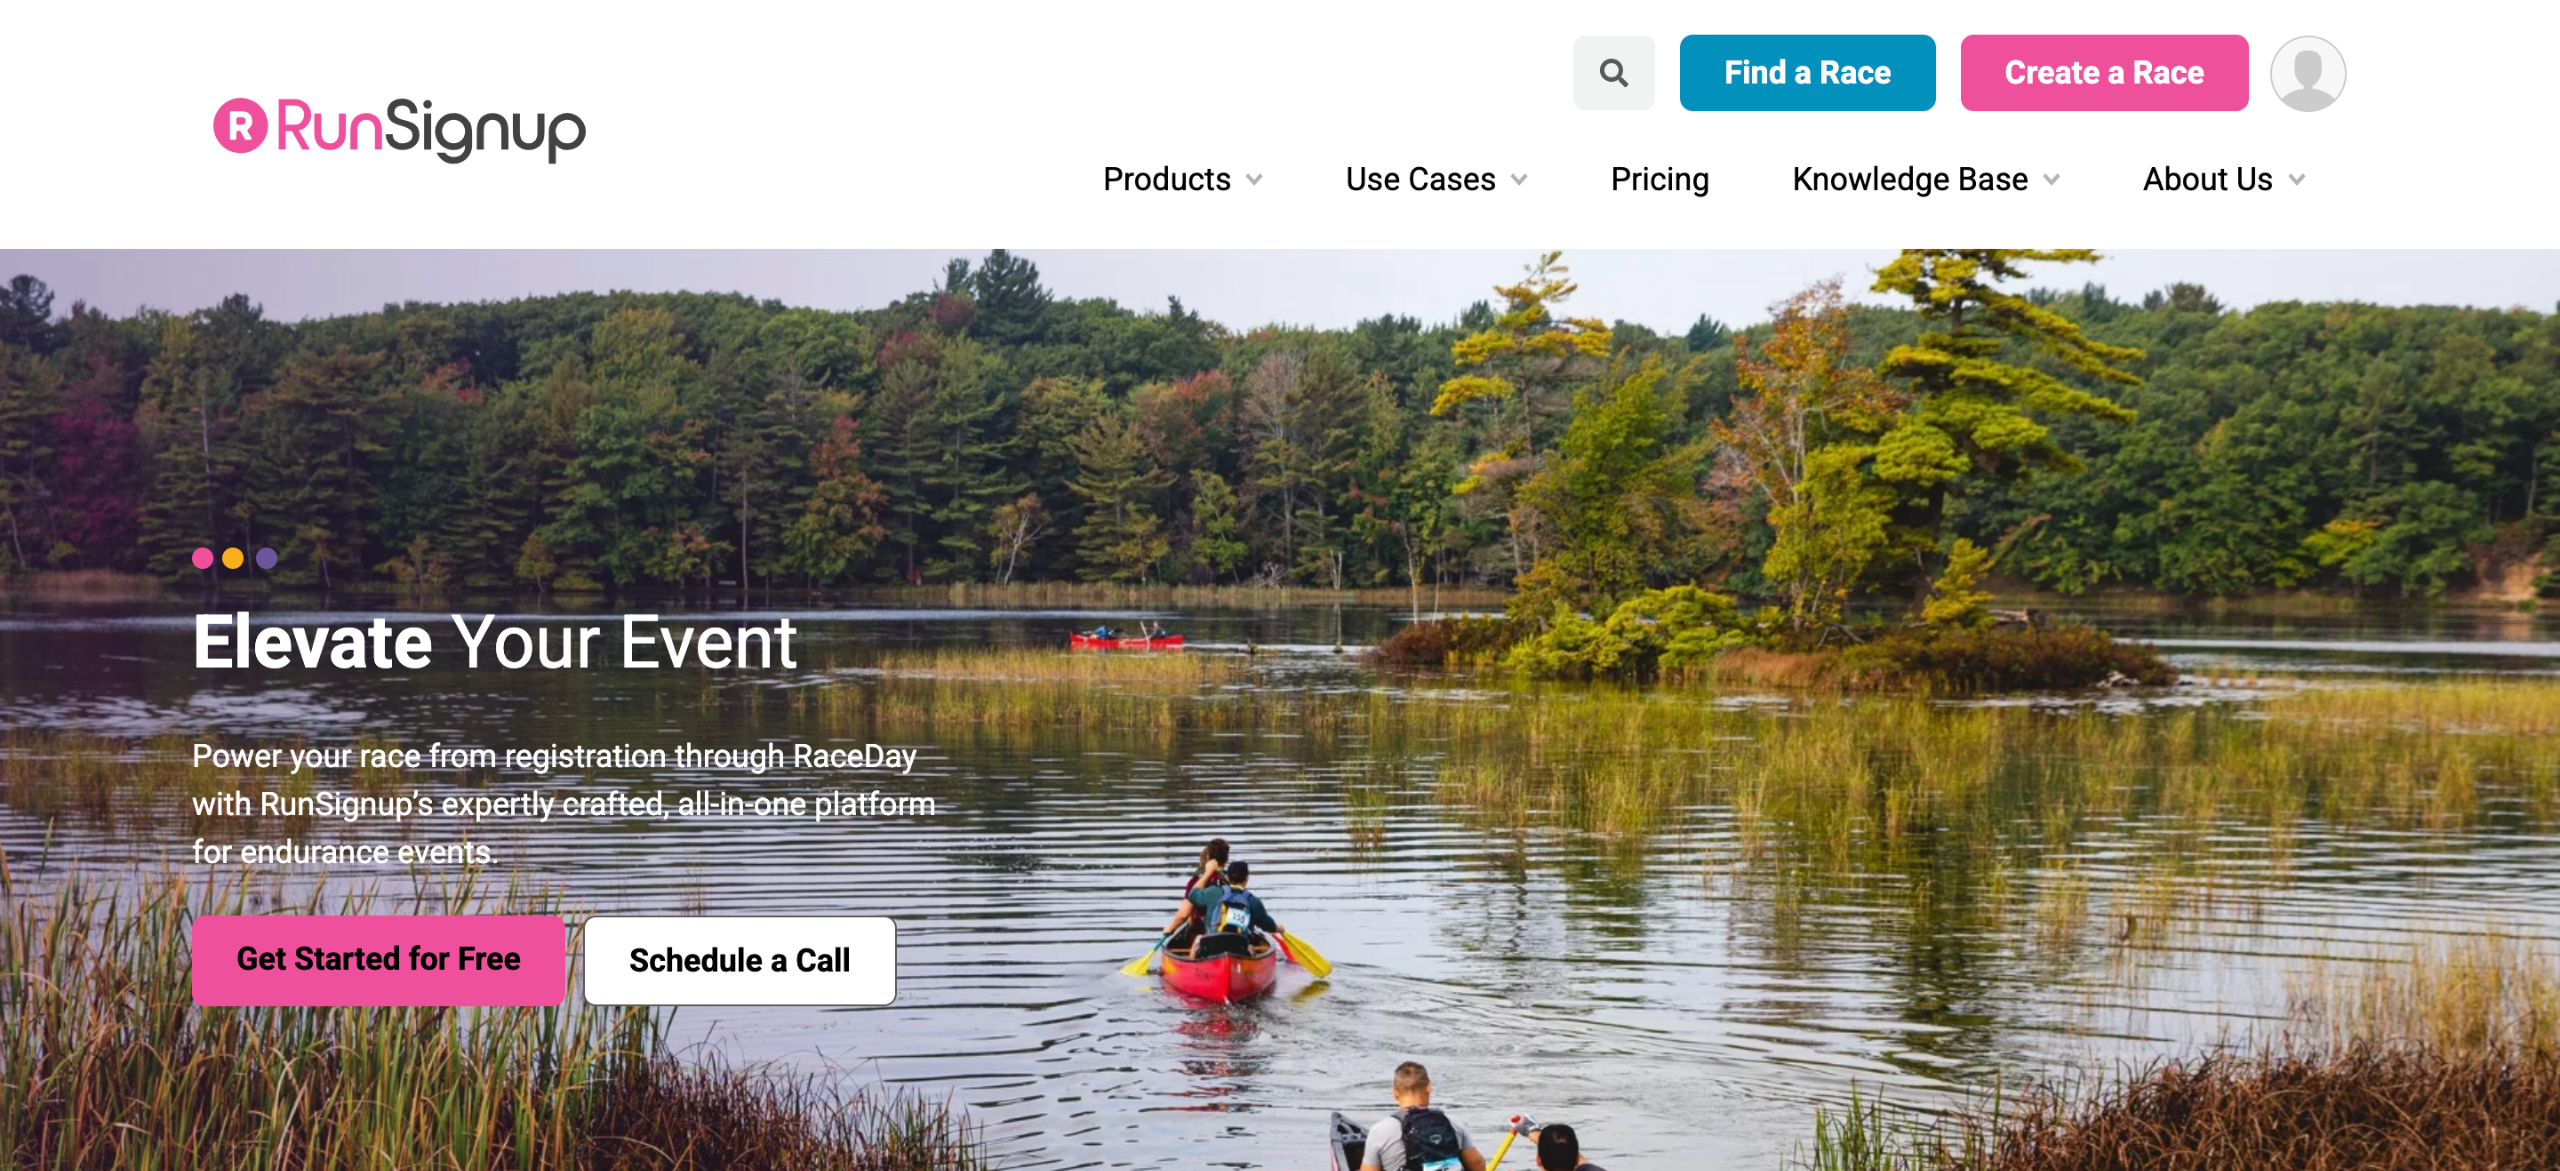Expand the Use Cases dropdown chevron
Viewport: 2560px width, 1171px height.
click(1519, 180)
